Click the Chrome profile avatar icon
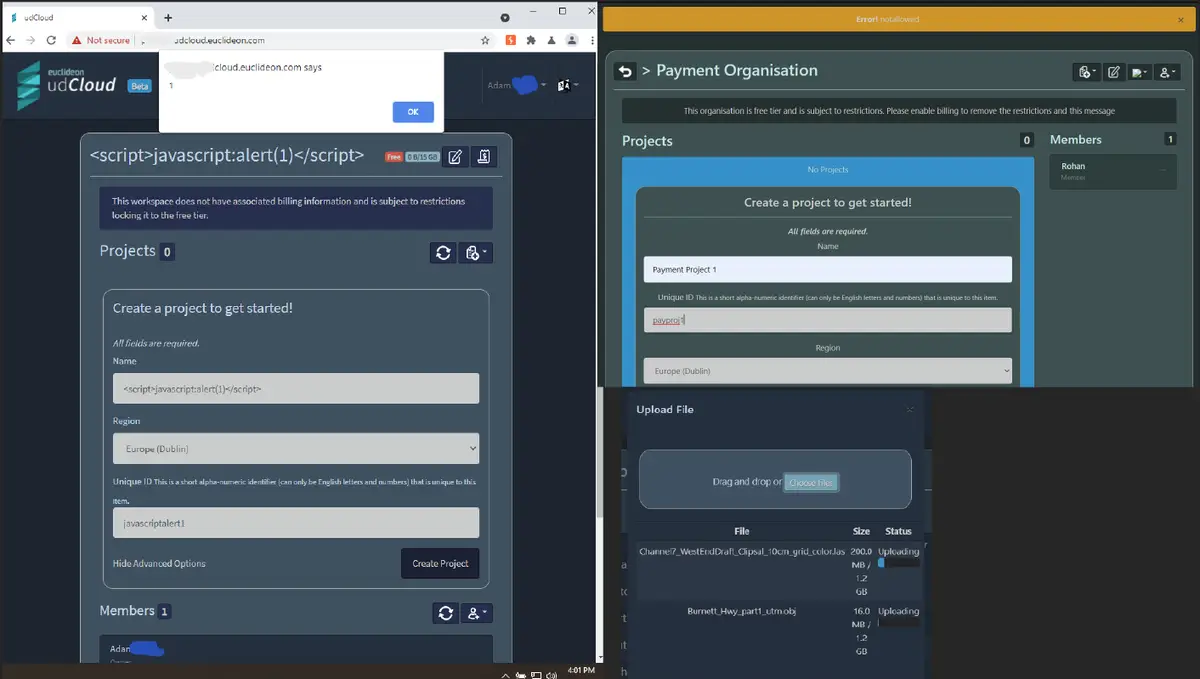 [571, 40]
